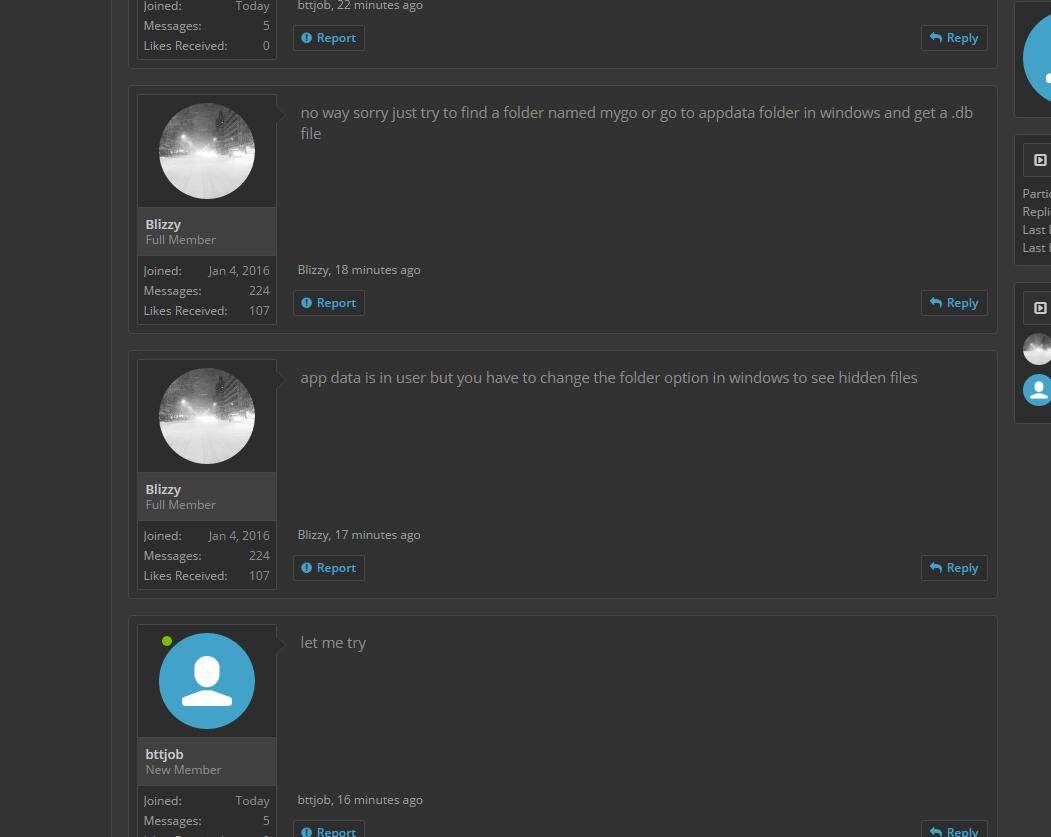Screen dimensions: 1051x837
Task: Open the bttjob username link on the 'let me try' post
Action: (164, 754)
